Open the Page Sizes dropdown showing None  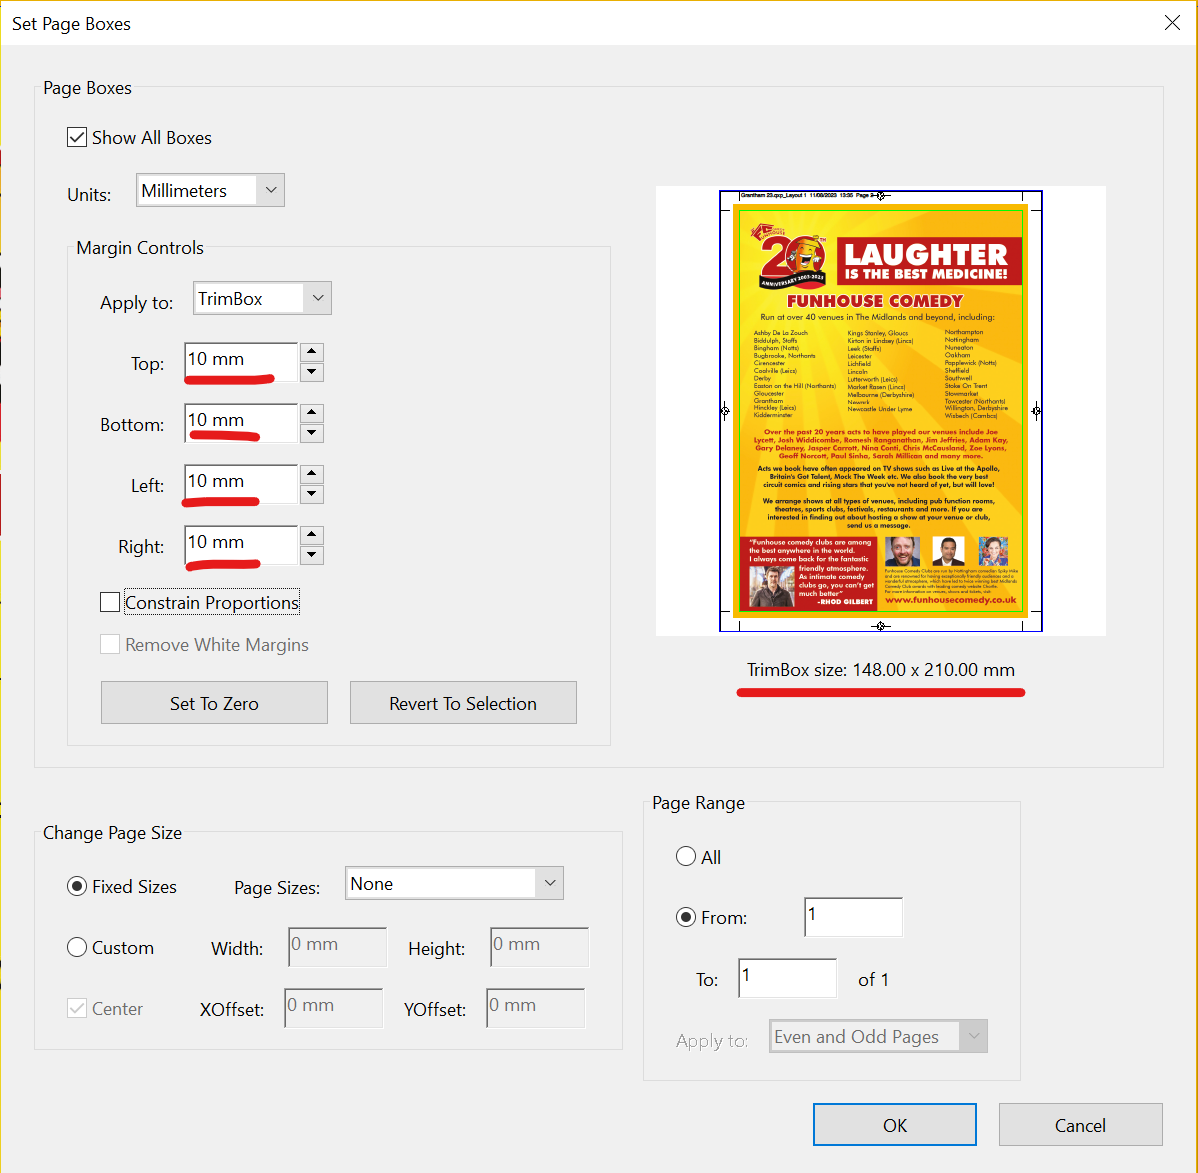(454, 883)
